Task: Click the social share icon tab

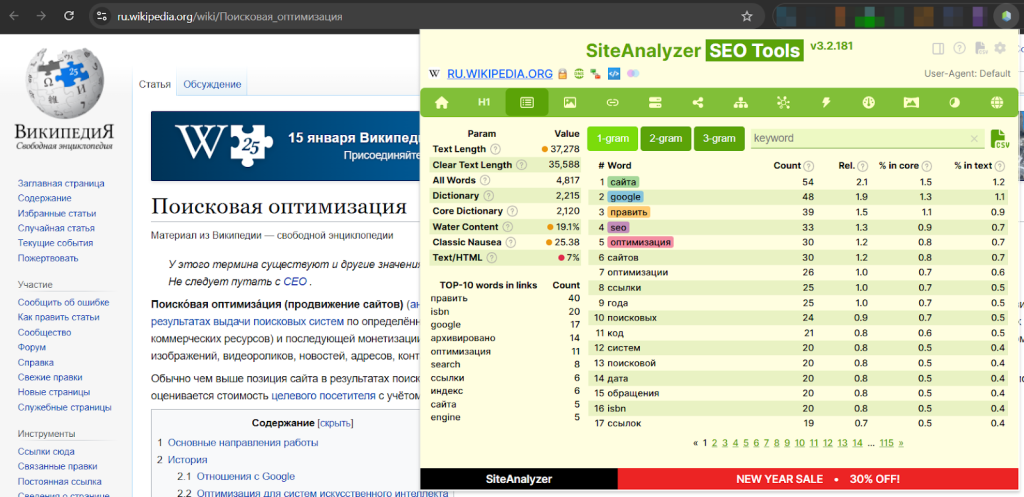Action: [697, 102]
